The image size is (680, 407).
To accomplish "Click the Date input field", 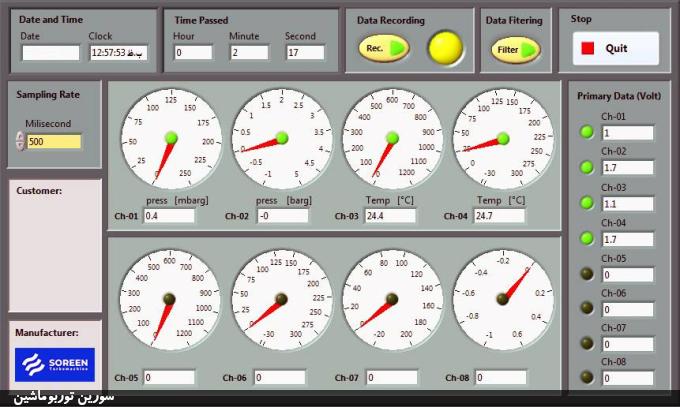I will click(x=50, y=53).
